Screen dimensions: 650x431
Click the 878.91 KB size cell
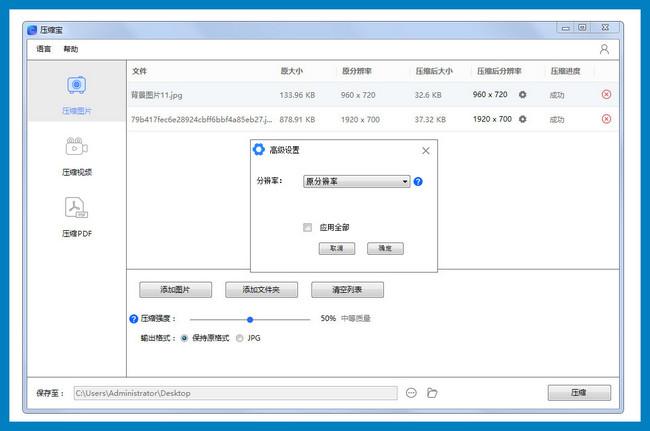(297, 119)
